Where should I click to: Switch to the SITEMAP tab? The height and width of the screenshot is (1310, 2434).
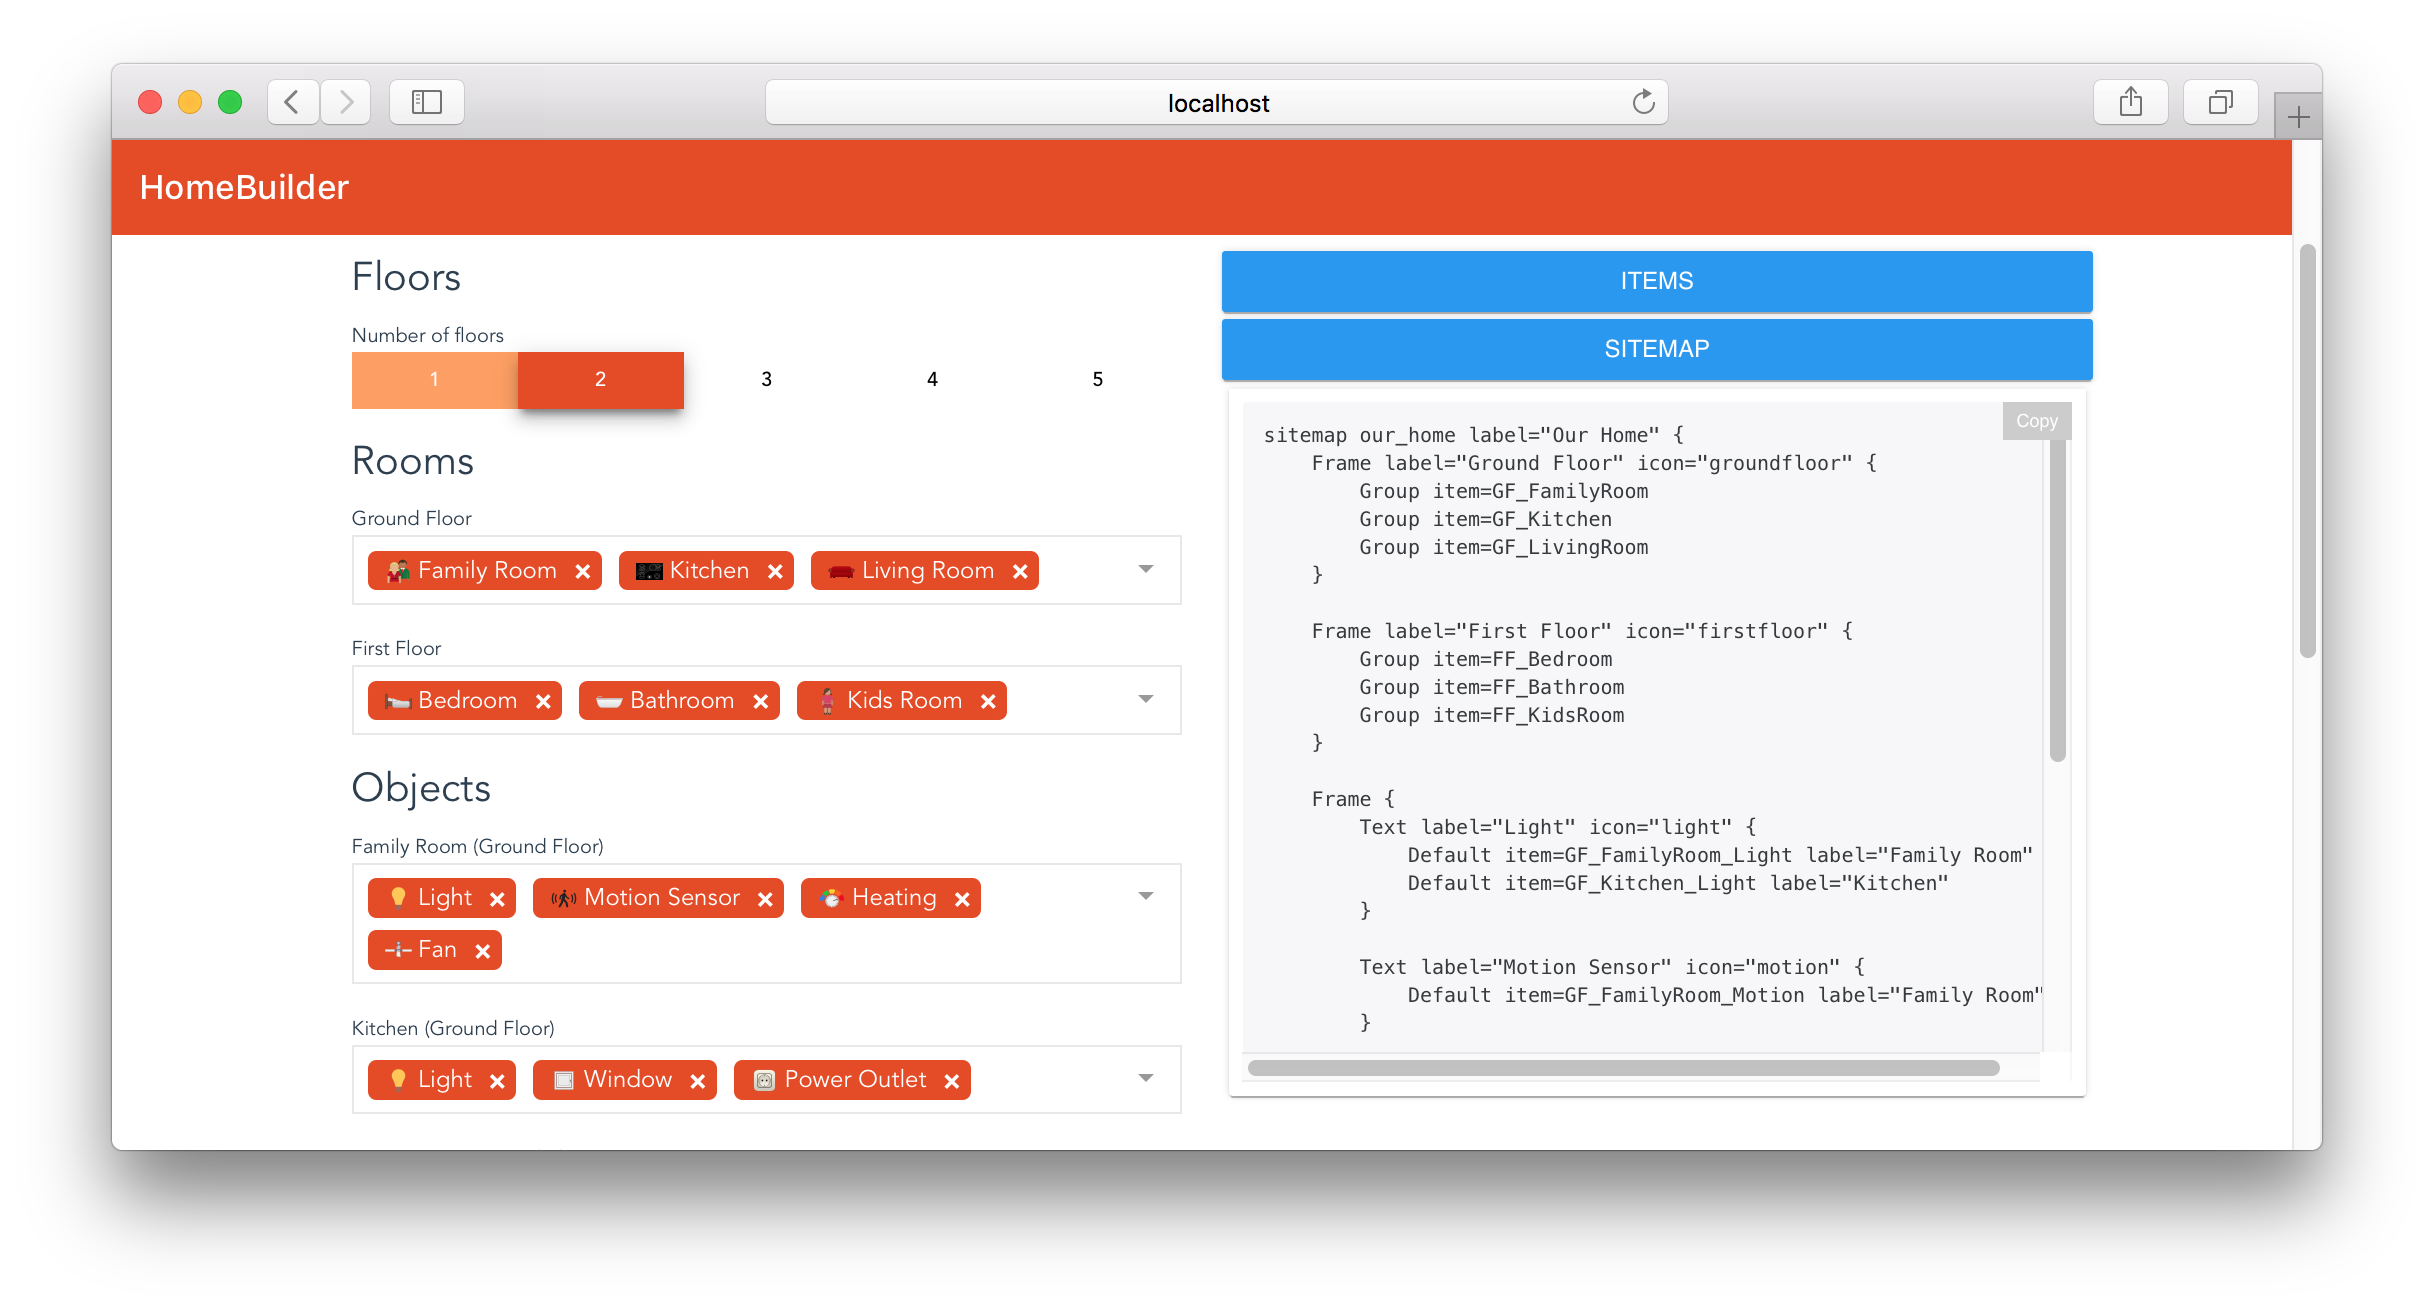[1656, 349]
